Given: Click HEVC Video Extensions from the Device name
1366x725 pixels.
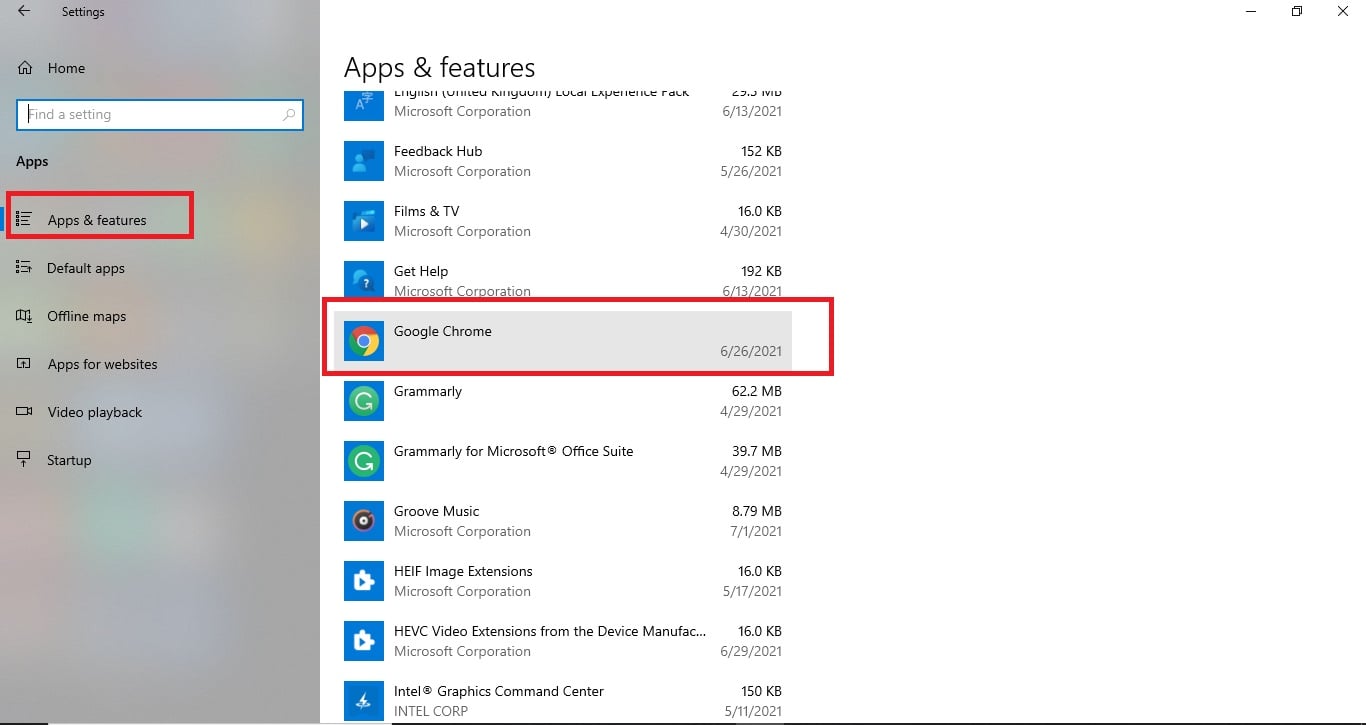Looking at the screenshot, I should [x=550, y=631].
